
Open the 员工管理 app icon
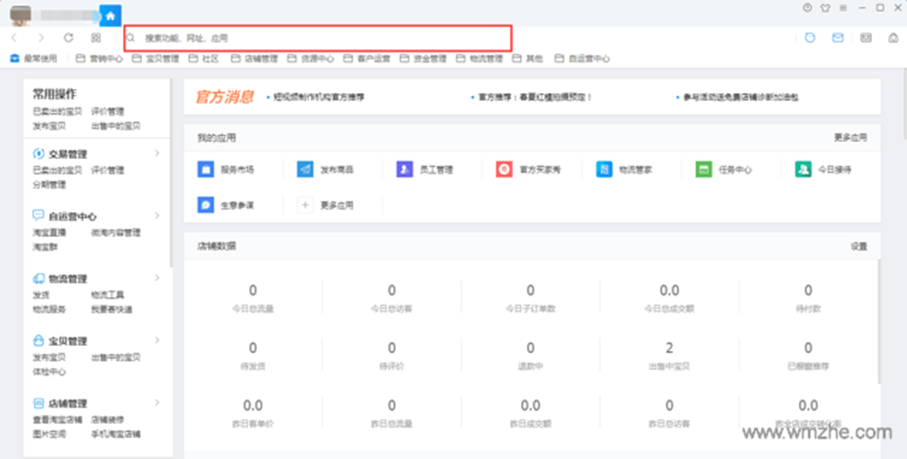(x=404, y=170)
